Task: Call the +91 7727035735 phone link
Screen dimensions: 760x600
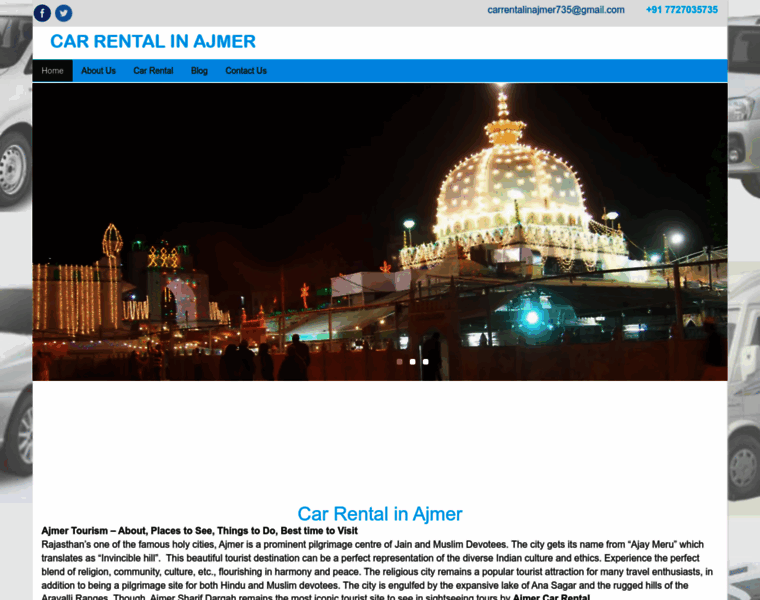Action: tap(681, 10)
